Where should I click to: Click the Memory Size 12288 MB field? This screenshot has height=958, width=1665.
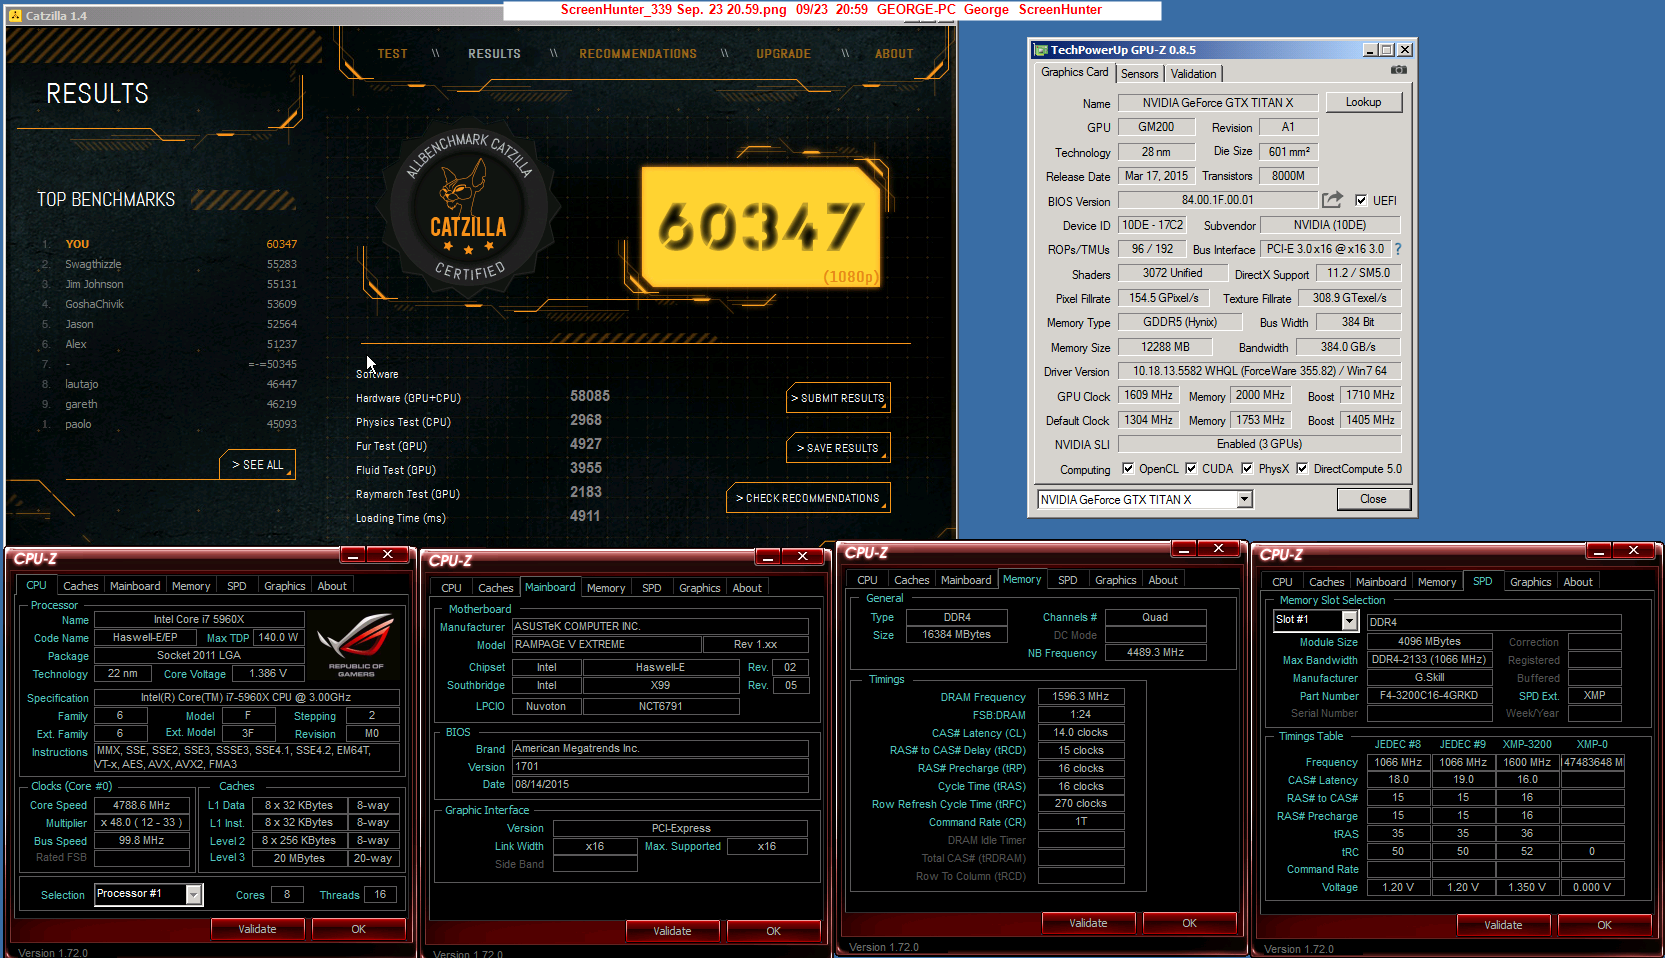tap(1165, 347)
